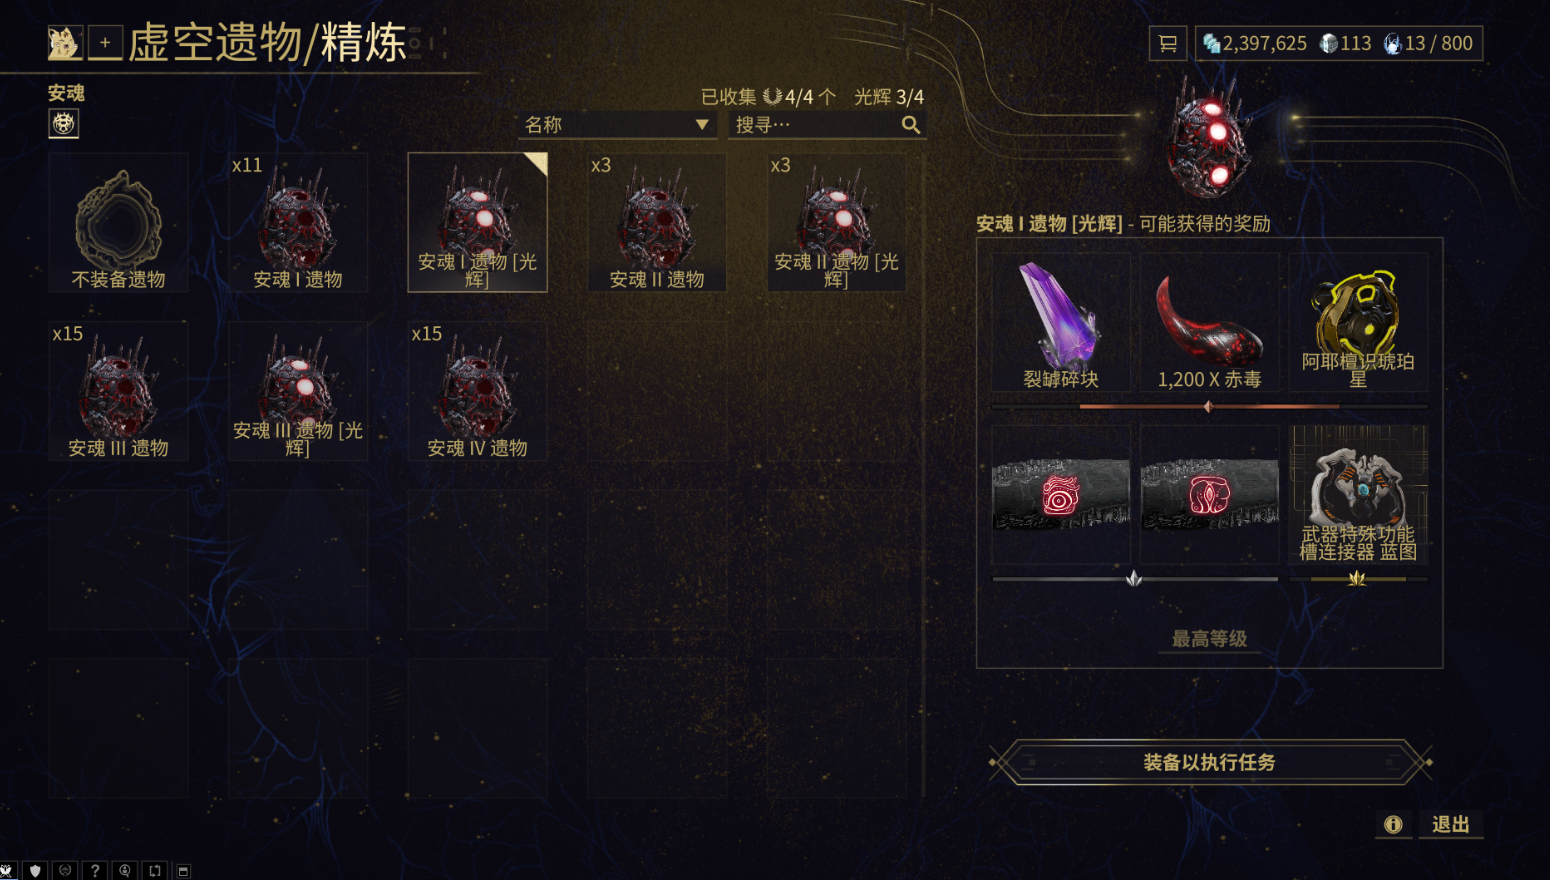The image size is (1550, 880).
Task: Click the kubrow profile avatar icon
Action: [65, 43]
